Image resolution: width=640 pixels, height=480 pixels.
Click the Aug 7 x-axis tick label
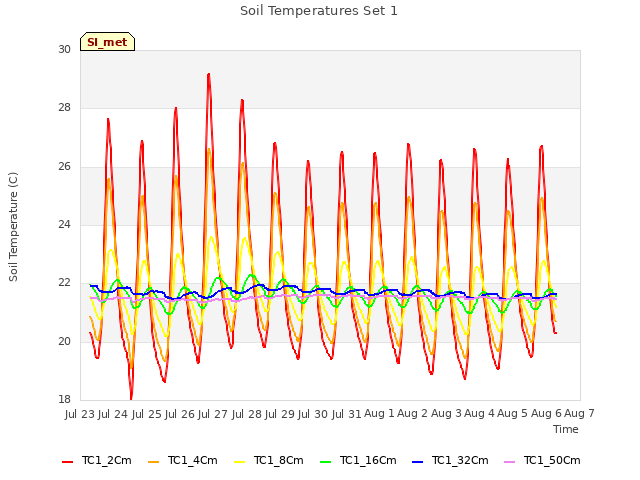580,414
